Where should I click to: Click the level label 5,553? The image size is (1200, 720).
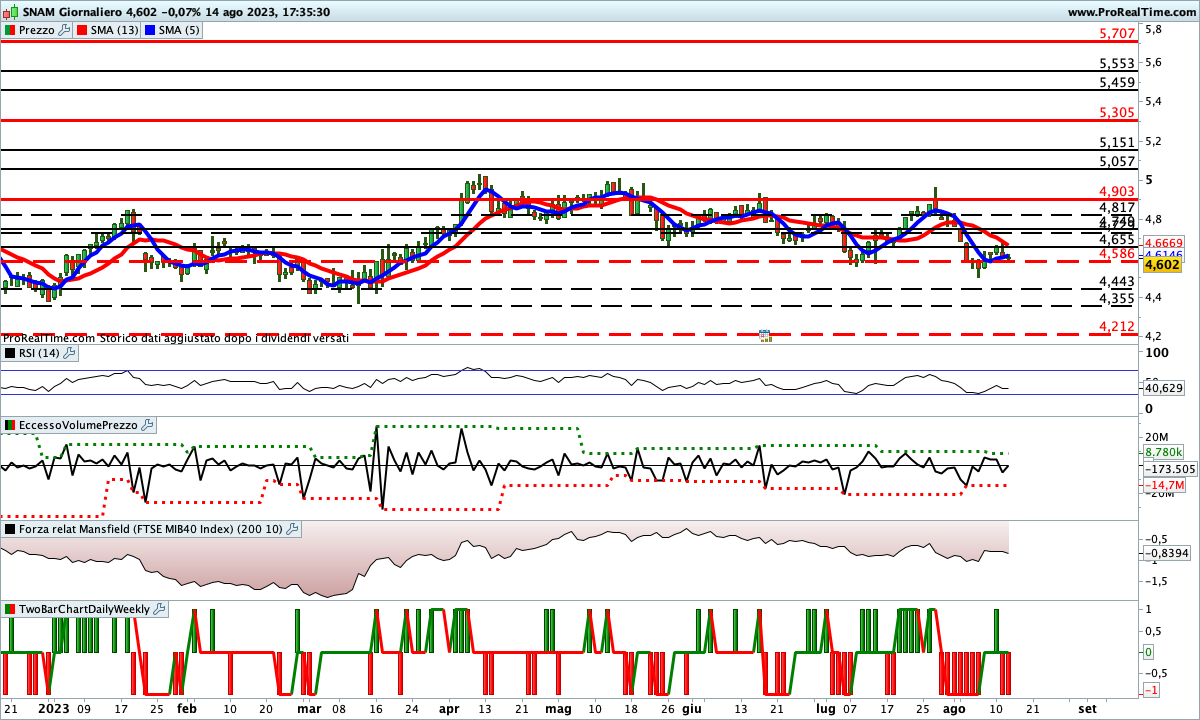(x=1116, y=63)
